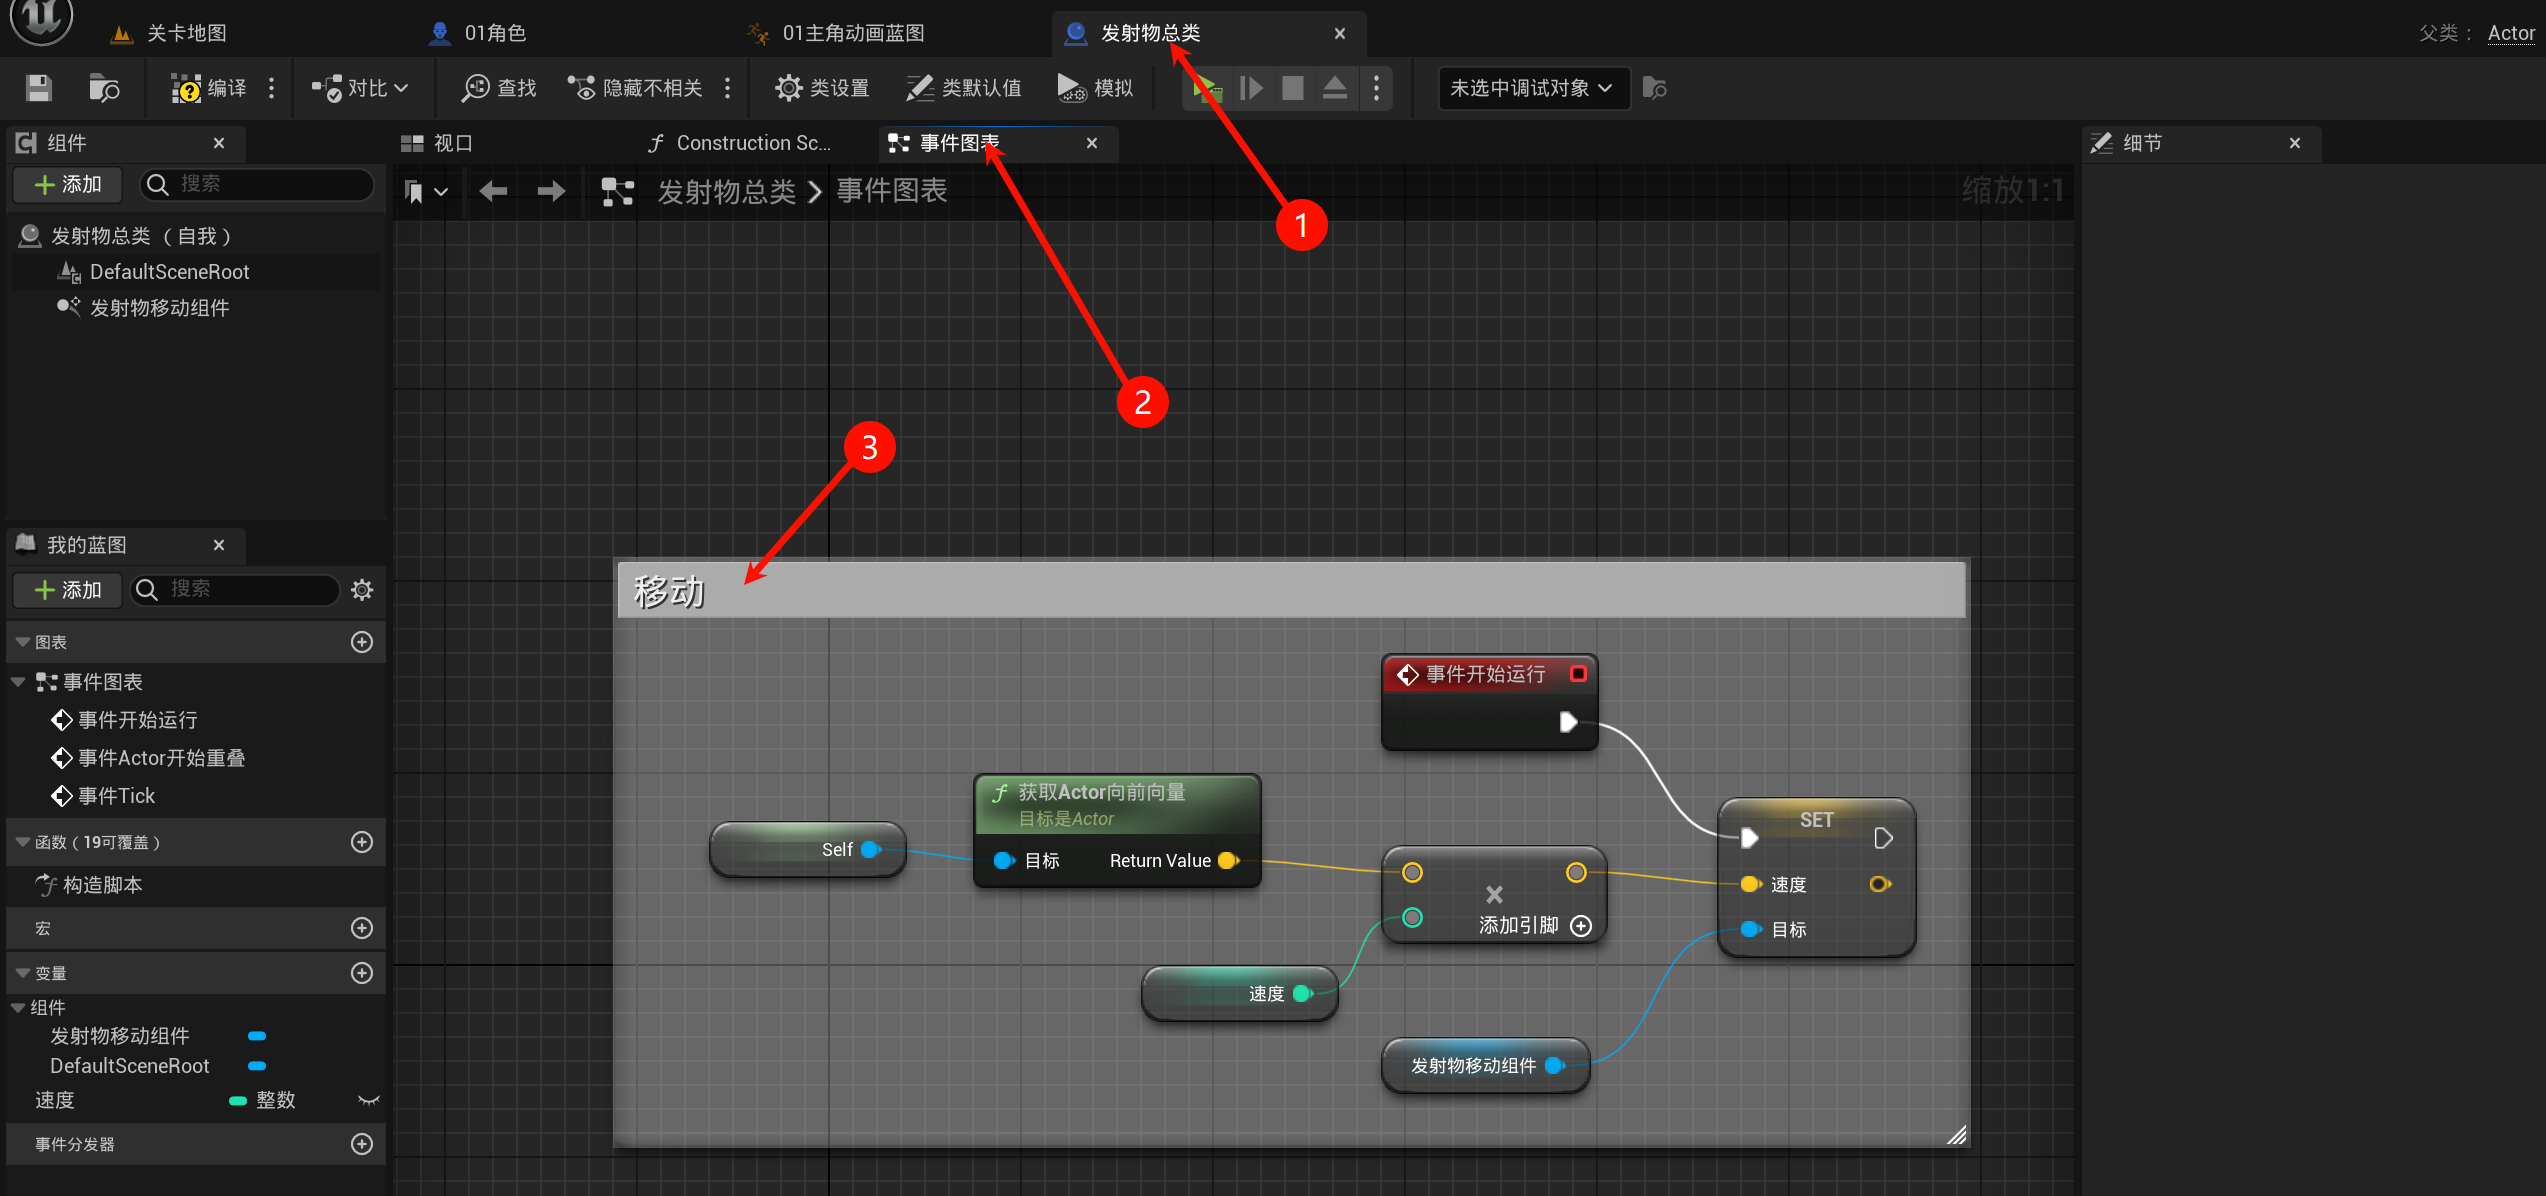Click the compile button icon
The width and height of the screenshot is (2546, 1196).
click(186, 88)
